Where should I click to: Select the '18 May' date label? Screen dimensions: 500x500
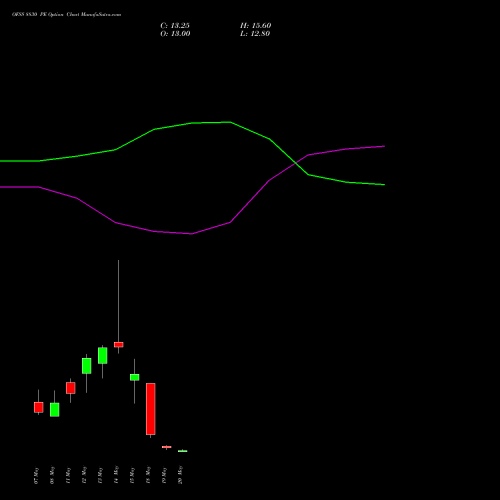[148, 475]
